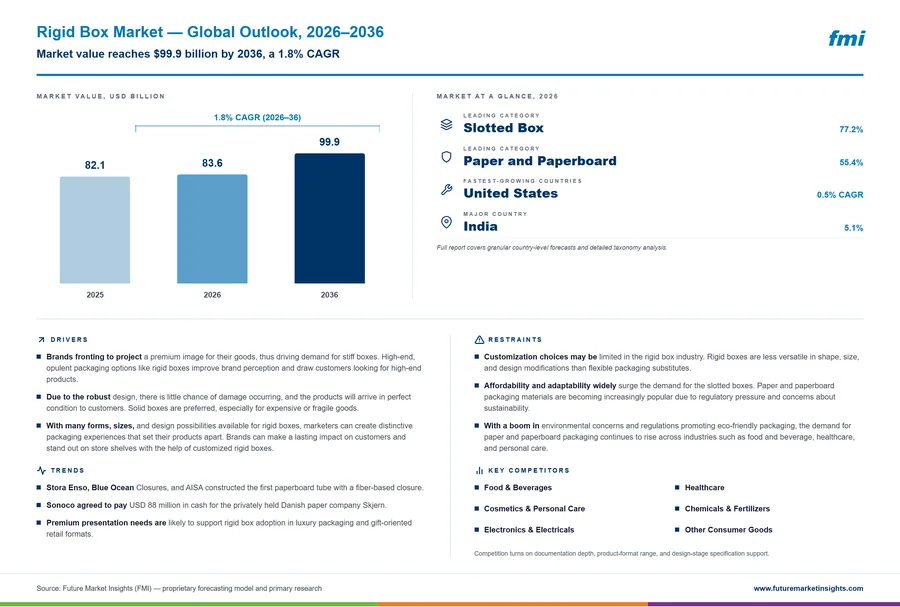Click the Electronics & Electricals item
The height and width of the screenshot is (607, 900).
click(x=525, y=530)
